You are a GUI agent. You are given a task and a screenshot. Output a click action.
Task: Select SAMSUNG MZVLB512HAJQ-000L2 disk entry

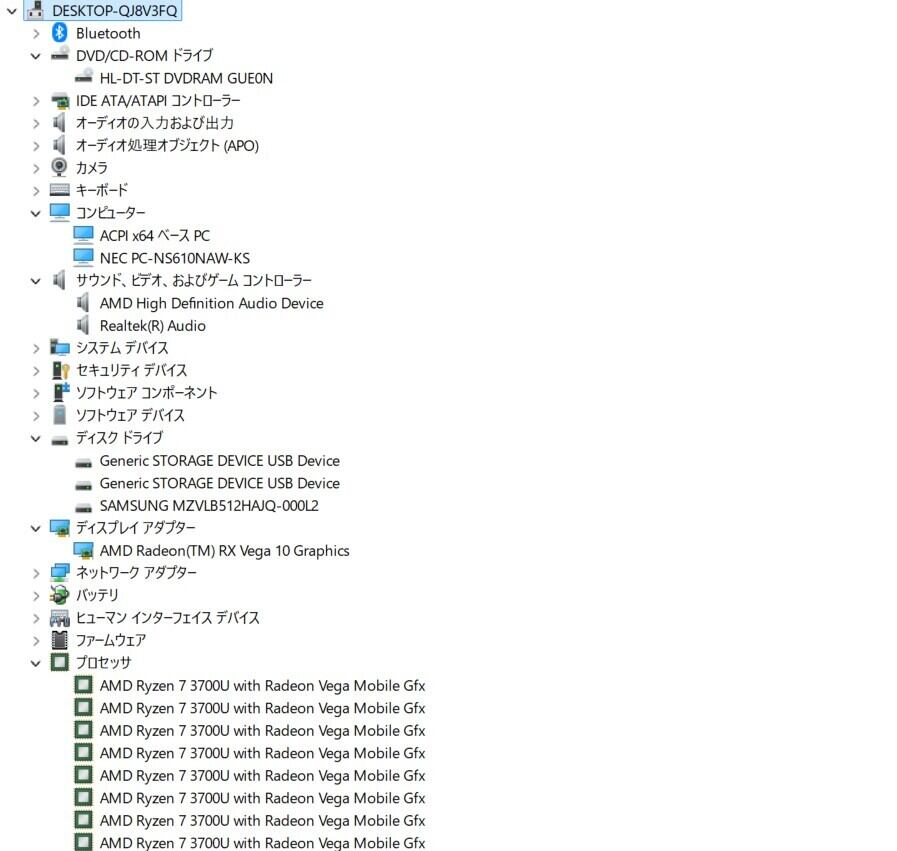209,506
